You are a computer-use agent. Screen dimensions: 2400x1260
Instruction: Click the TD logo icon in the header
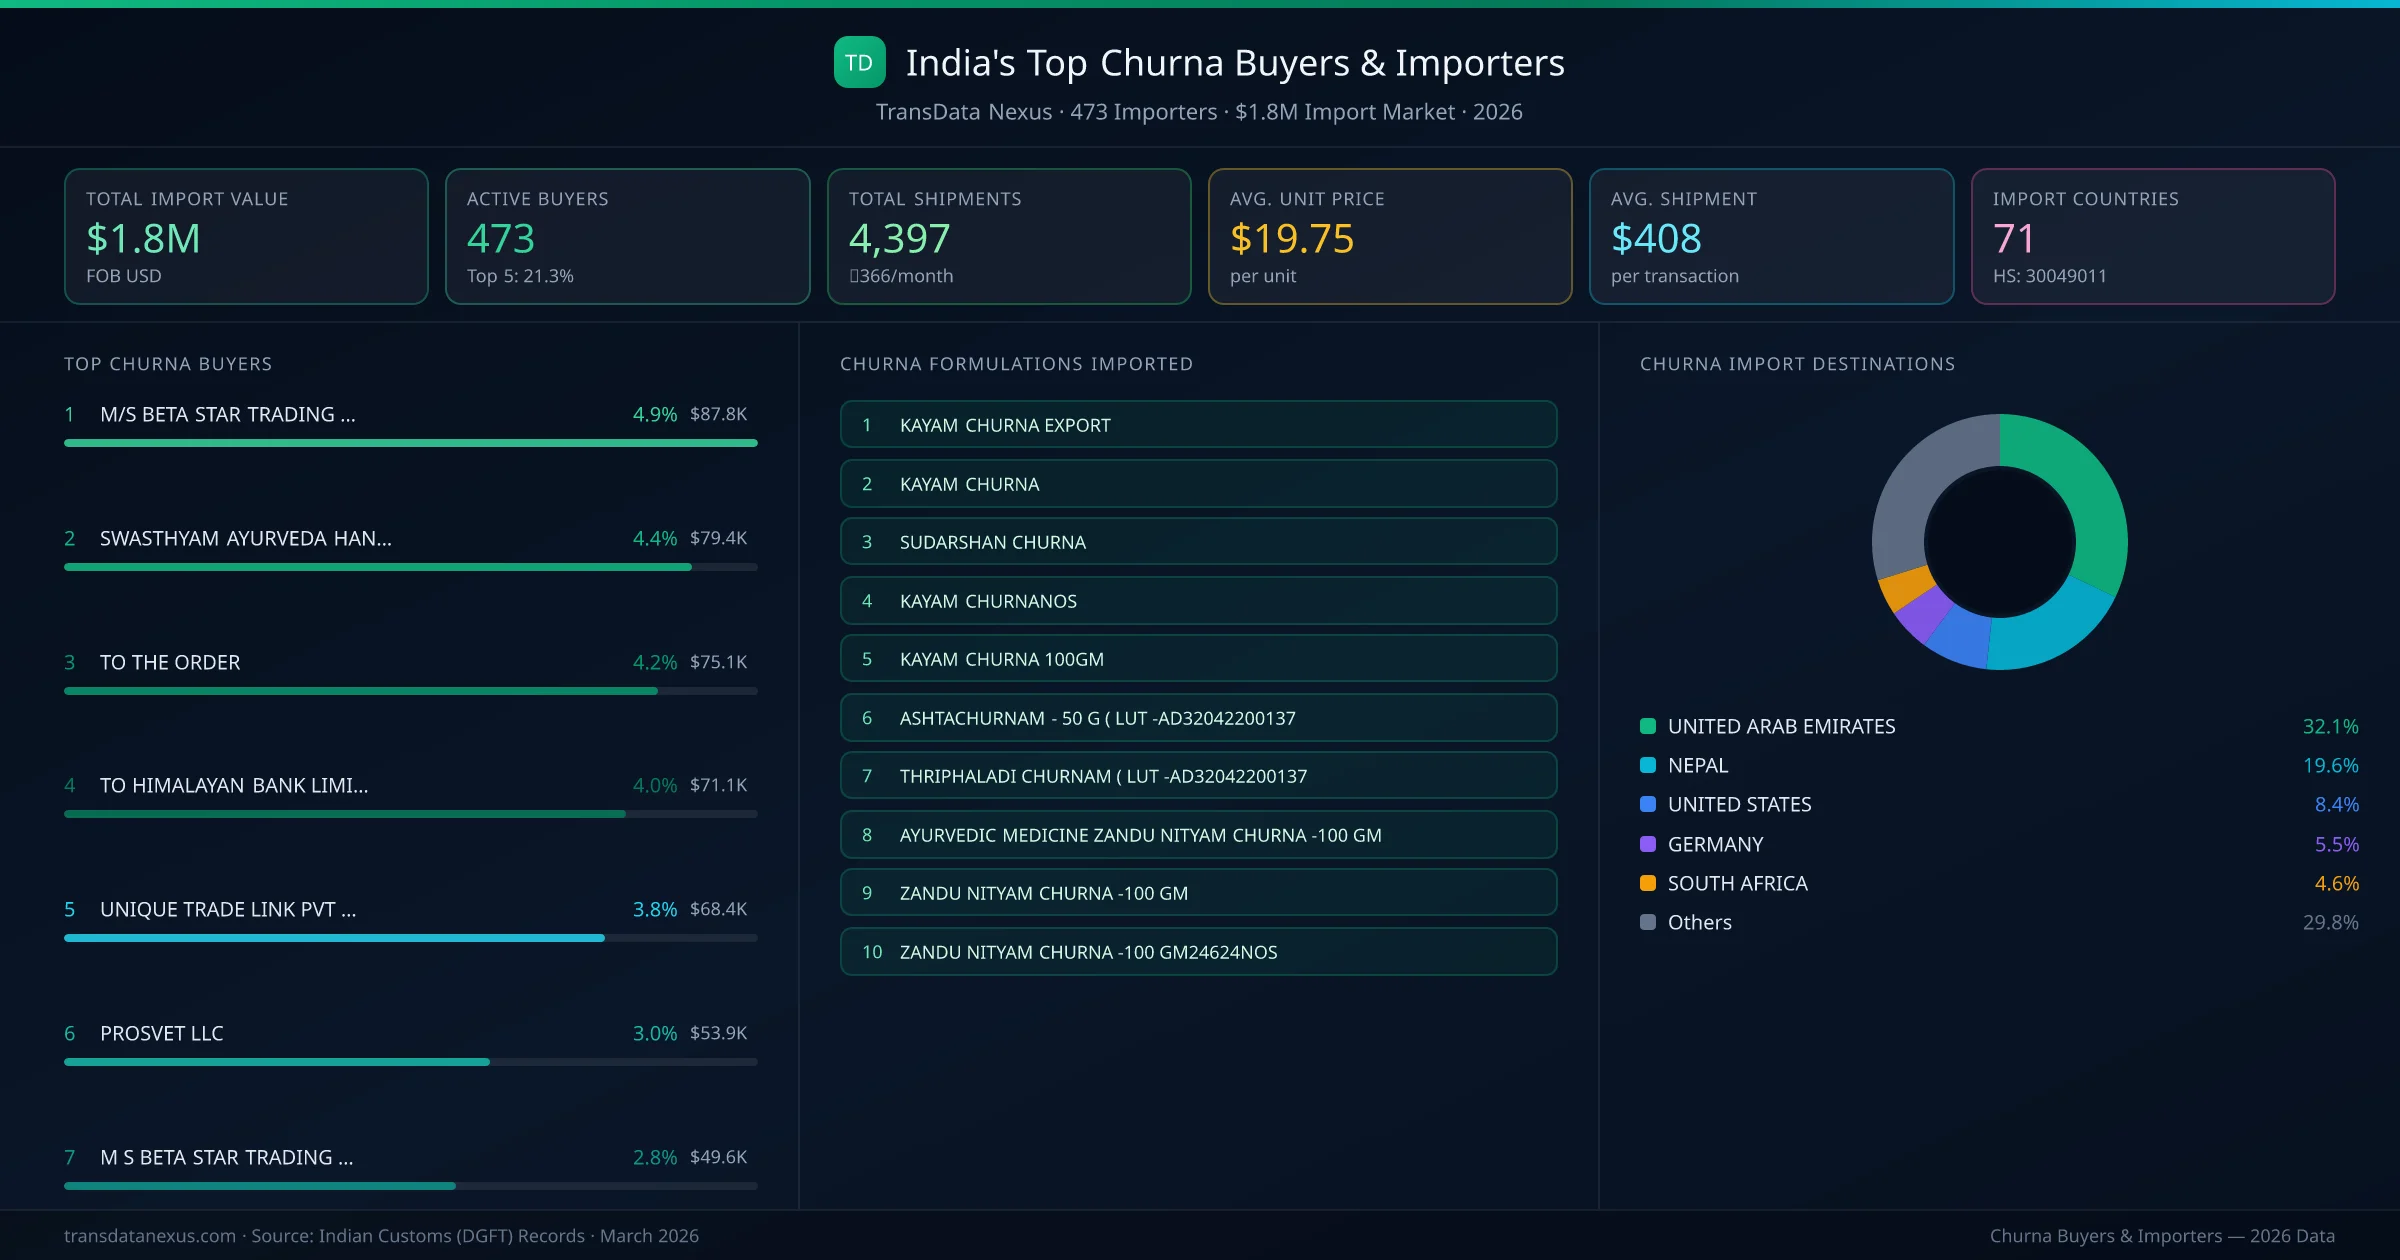(858, 62)
